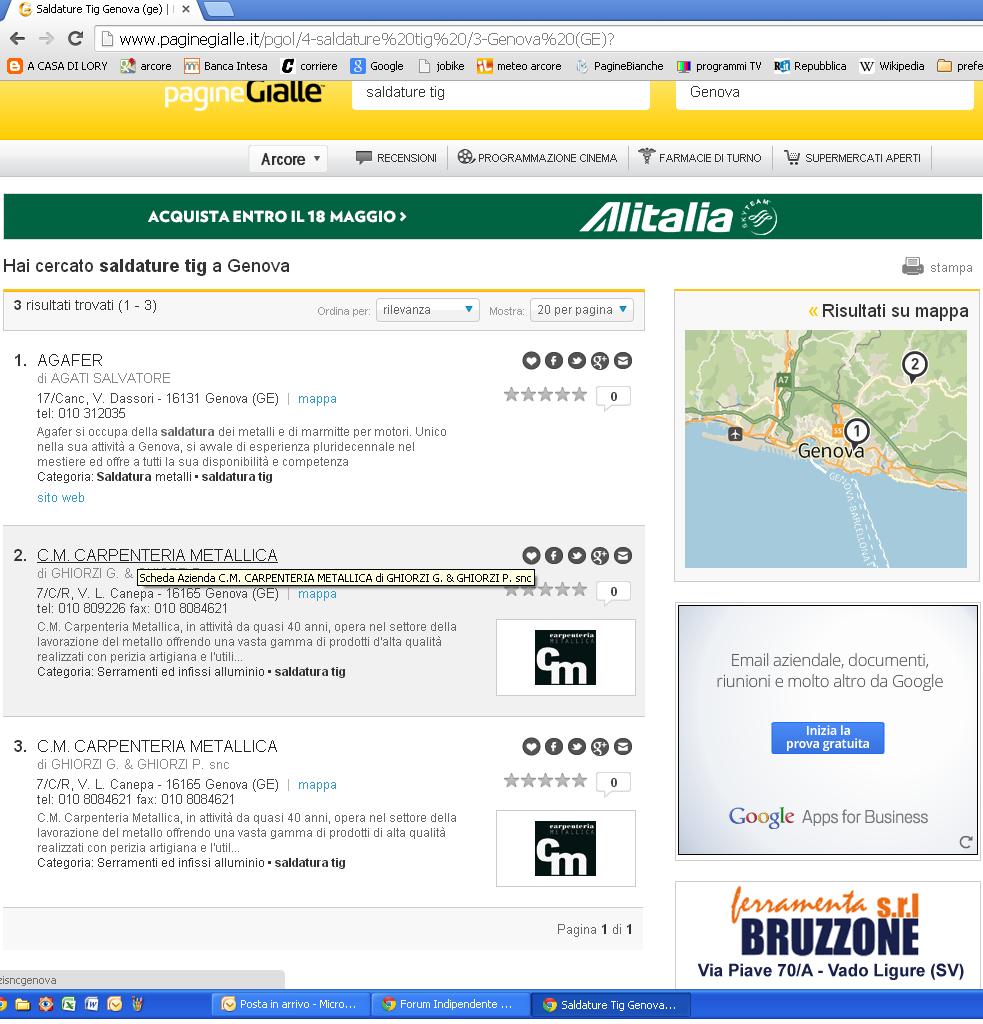The image size is (983, 1024).
Task: Click heart icon for result 2 Carpenteria Metallica
Action: click(531, 556)
